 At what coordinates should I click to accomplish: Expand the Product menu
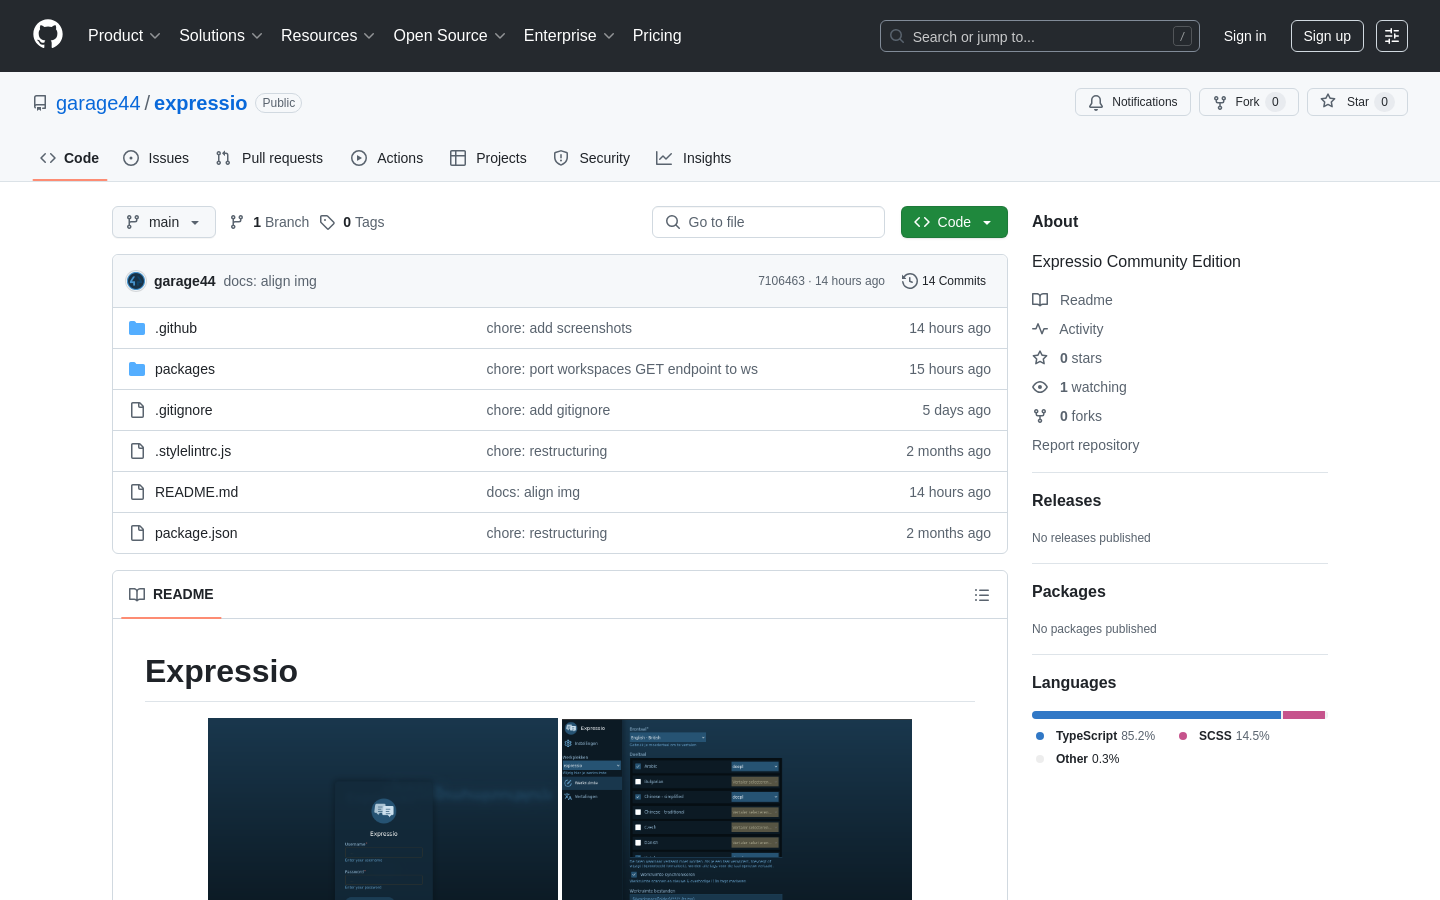click(124, 36)
